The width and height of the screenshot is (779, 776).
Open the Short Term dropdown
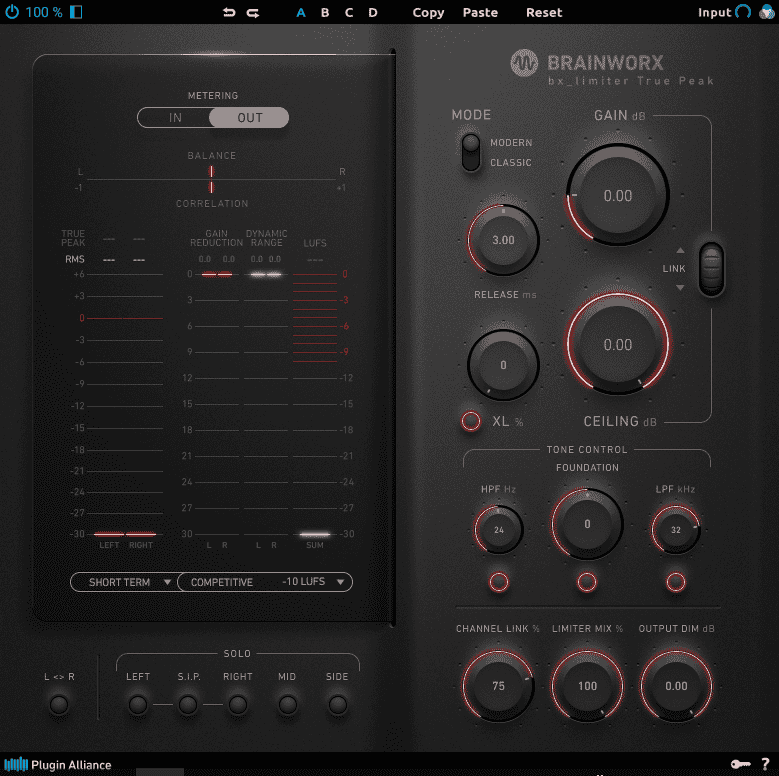[x=124, y=582]
